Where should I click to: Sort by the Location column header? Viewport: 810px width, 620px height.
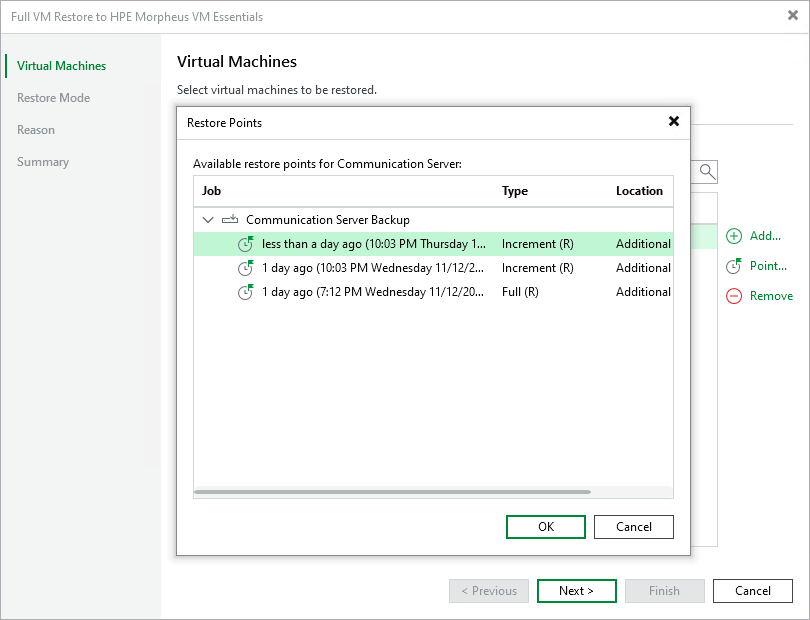pyautogui.click(x=639, y=191)
